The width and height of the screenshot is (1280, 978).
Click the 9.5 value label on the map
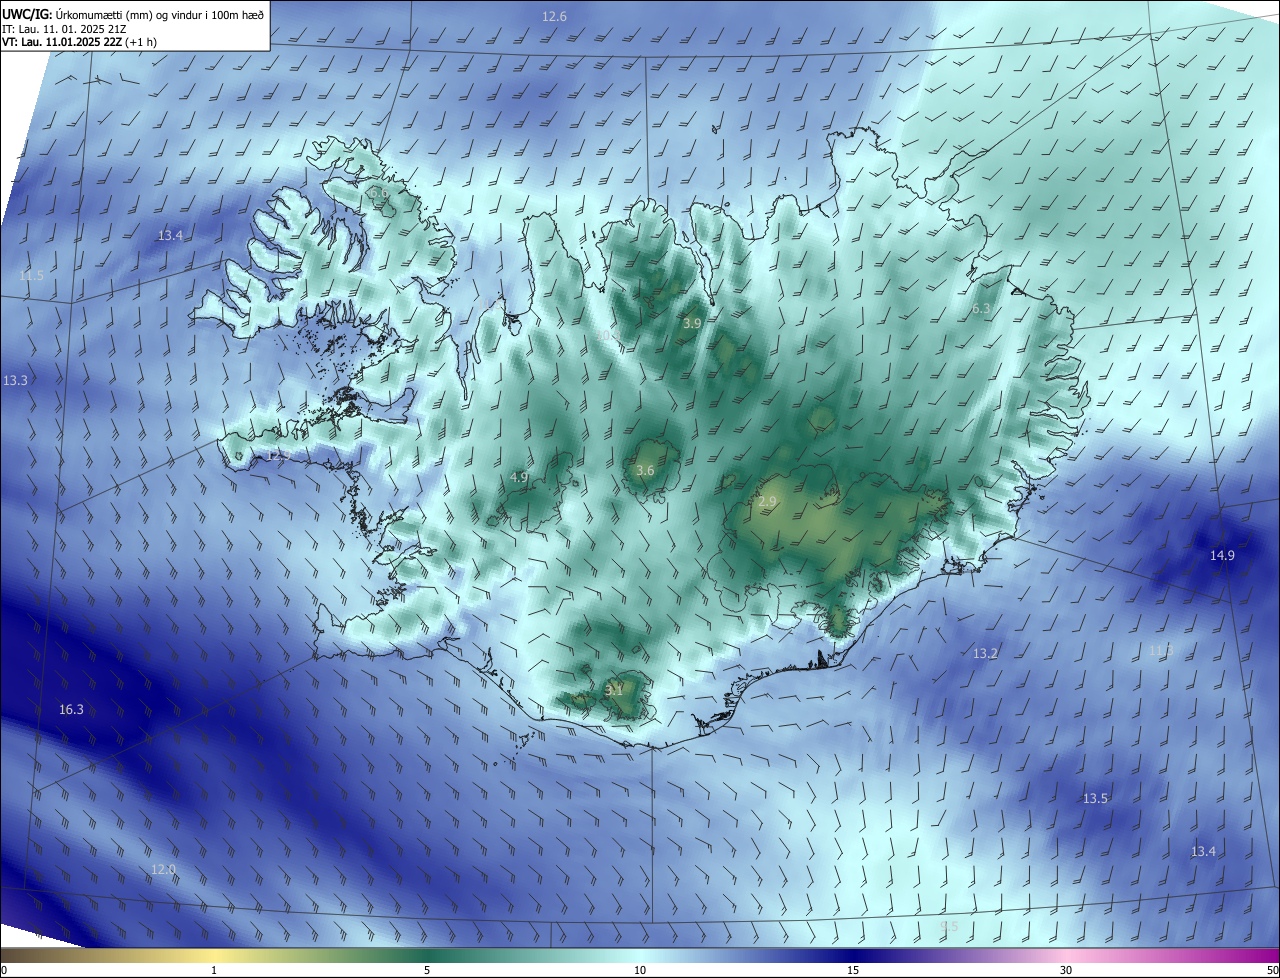pyautogui.click(x=949, y=927)
